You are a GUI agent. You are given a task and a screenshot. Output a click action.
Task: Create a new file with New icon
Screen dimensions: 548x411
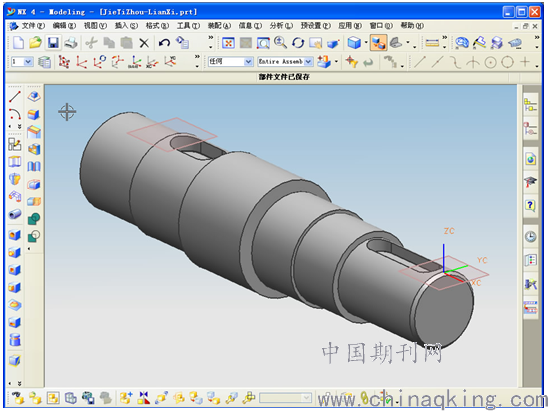(18, 43)
